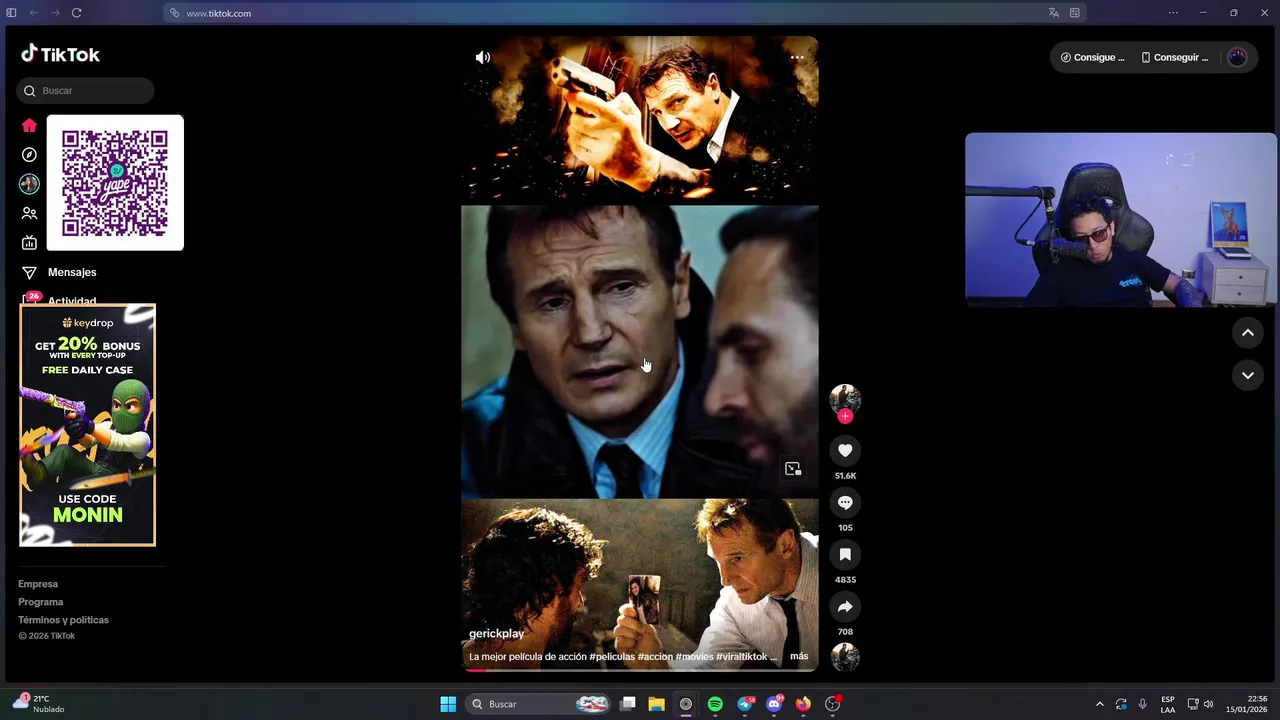The image size is (1280, 720).
Task: Share the video with the arrow icon
Action: [845, 607]
